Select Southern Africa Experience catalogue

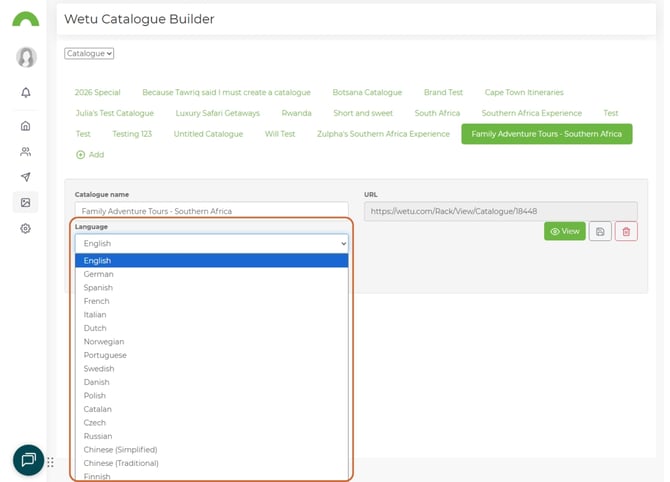532,113
